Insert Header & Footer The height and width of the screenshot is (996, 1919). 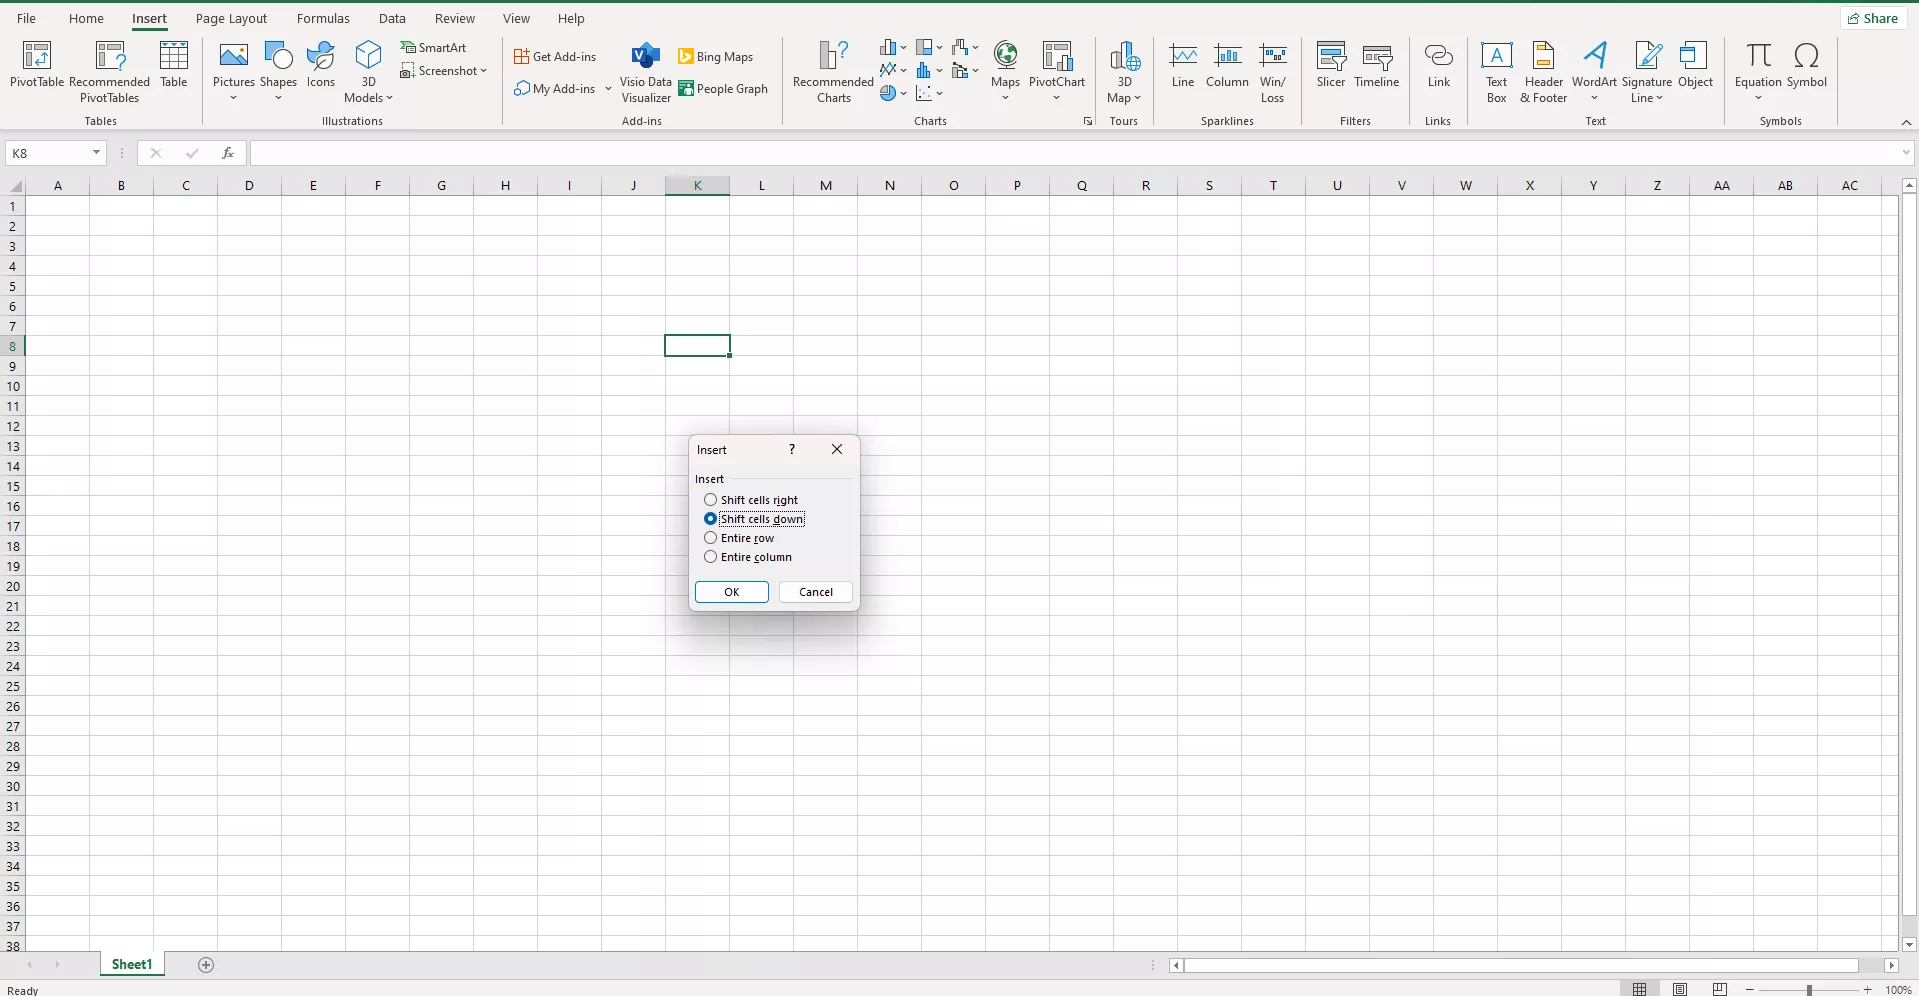[x=1544, y=72]
